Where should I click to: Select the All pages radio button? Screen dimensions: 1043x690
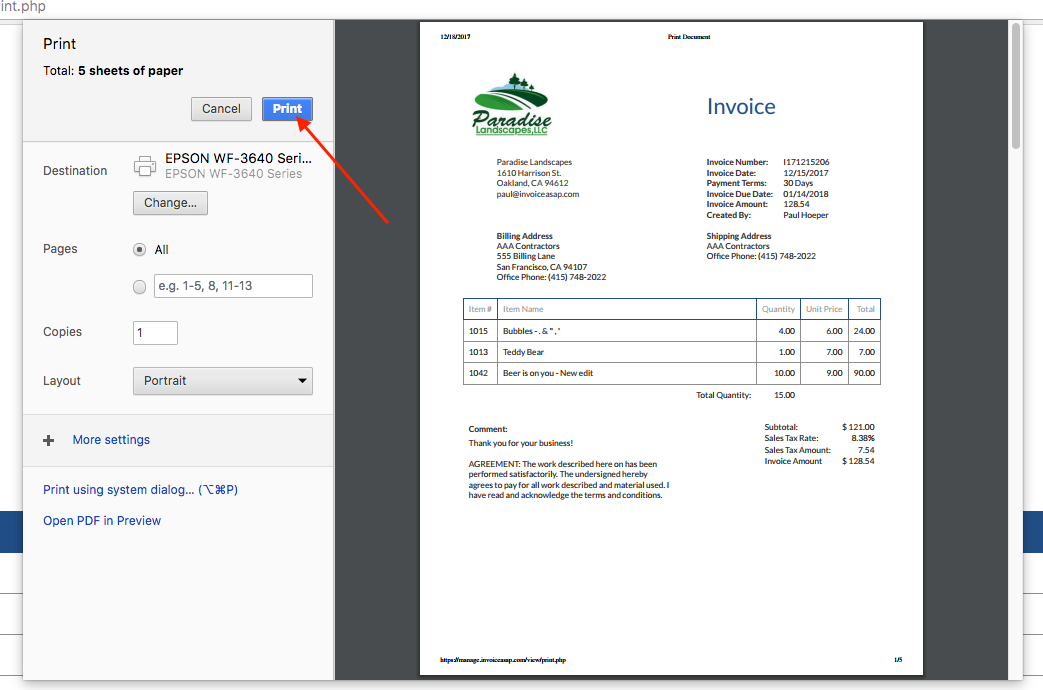[140, 250]
